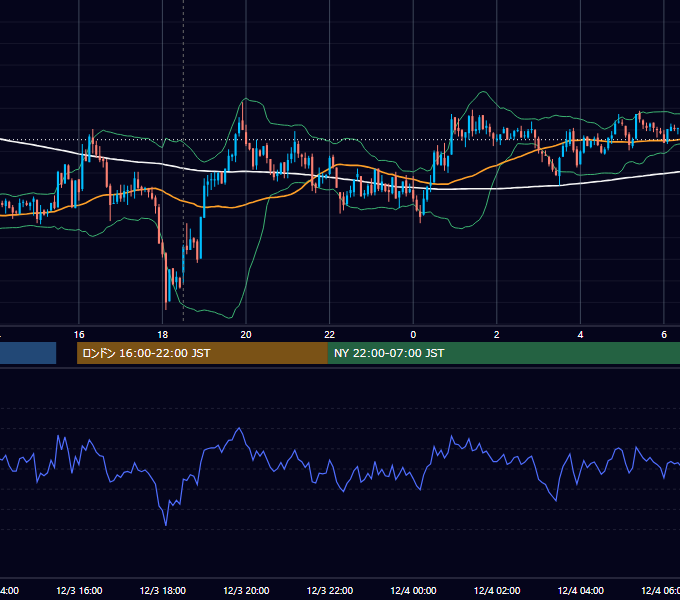Click the oscillator peak near 20:00
Viewport: 680px width, 600px height.
tap(239, 428)
